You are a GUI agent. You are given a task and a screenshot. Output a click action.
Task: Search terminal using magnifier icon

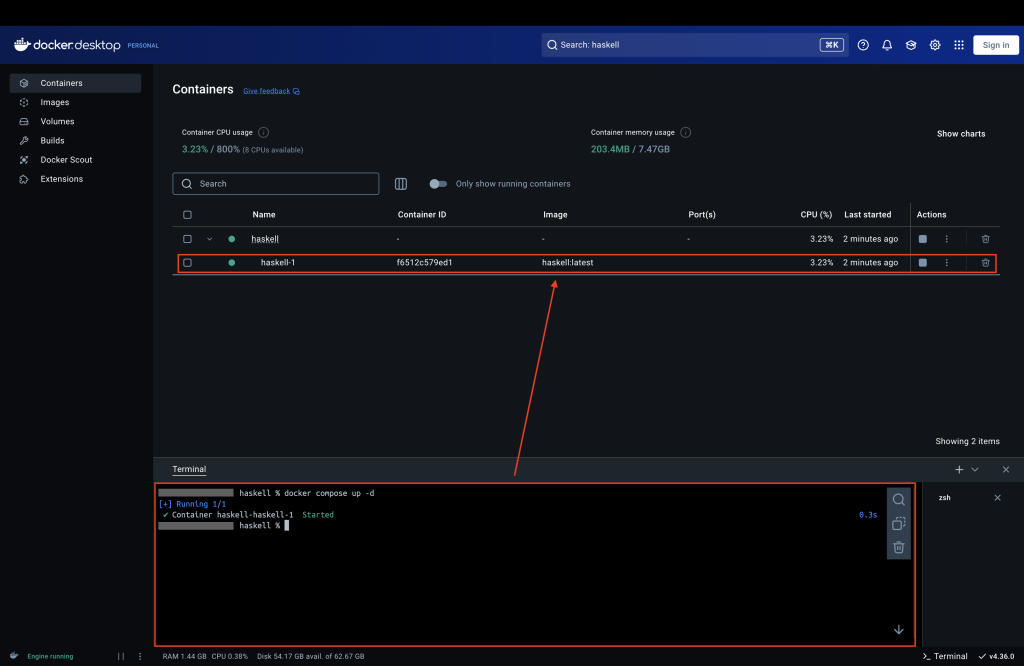(x=898, y=500)
